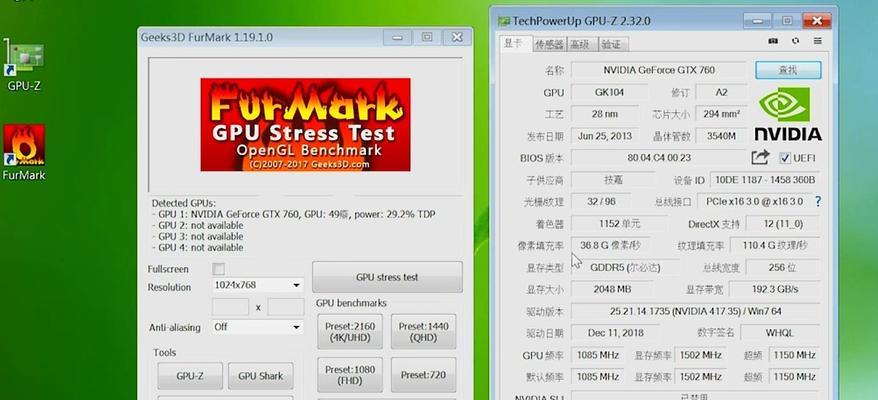Viewport: 878px width, 400px height.
Task: Start the GPU stress test button
Action: 387,277
